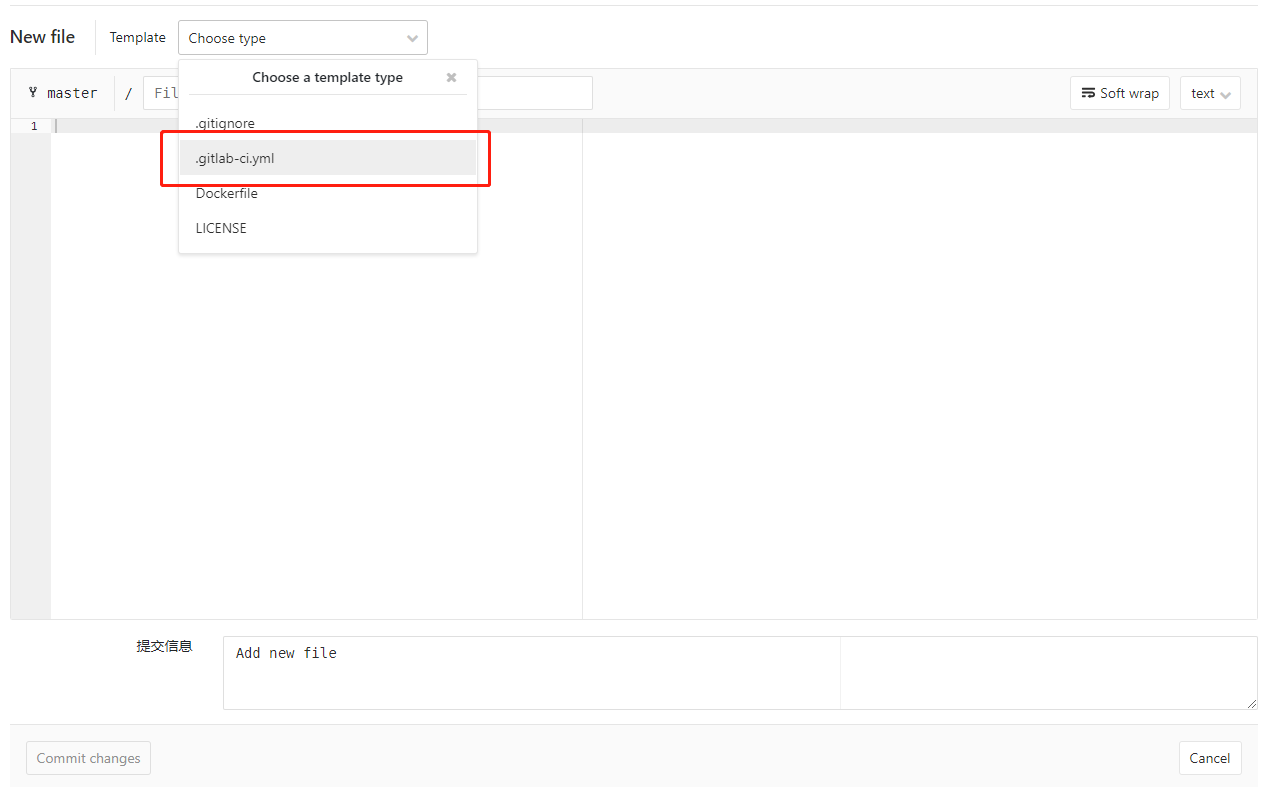Screen dimensions: 1264x787
Task: Choose the .gitignore template option
Action: (x=224, y=122)
